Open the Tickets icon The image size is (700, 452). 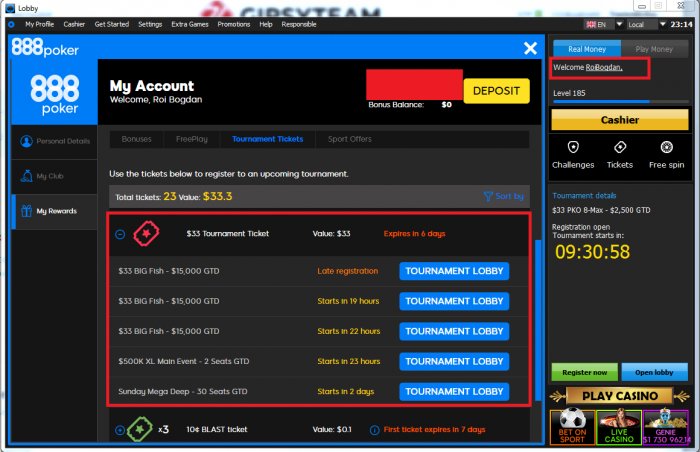tap(620, 147)
